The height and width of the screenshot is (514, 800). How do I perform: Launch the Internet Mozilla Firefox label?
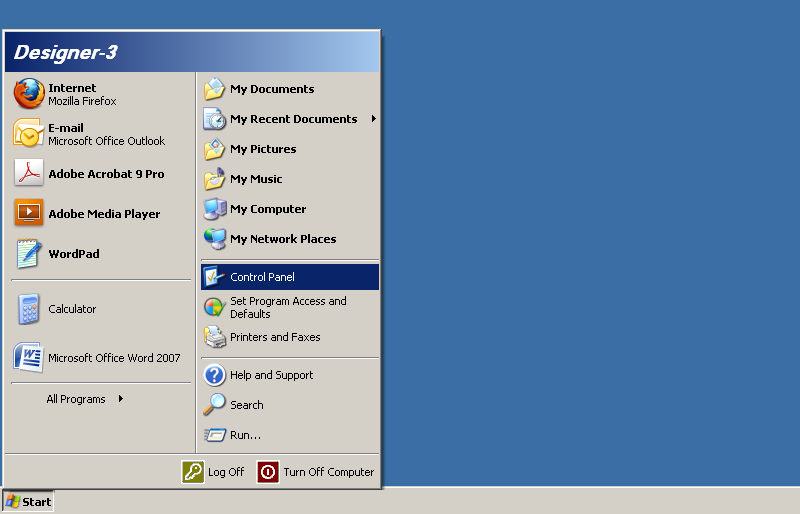point(82,94)
